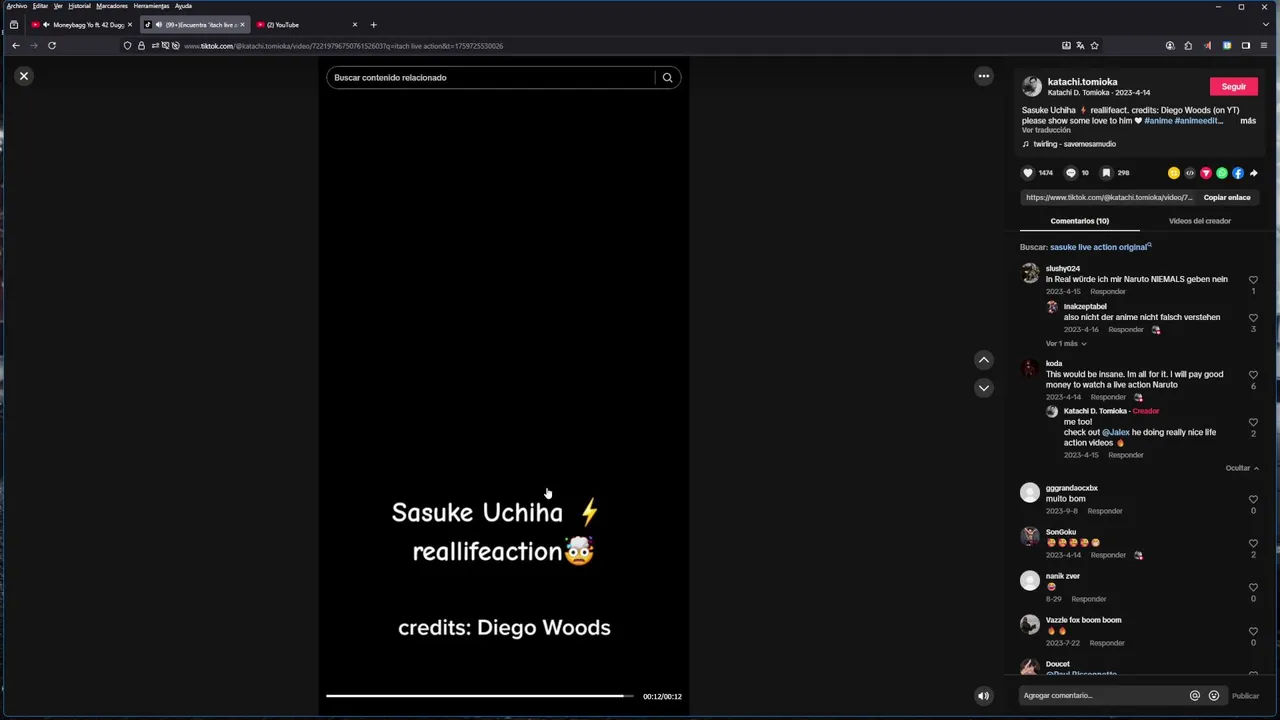Open the Firefox hamburger application menu

point(1264,46)
